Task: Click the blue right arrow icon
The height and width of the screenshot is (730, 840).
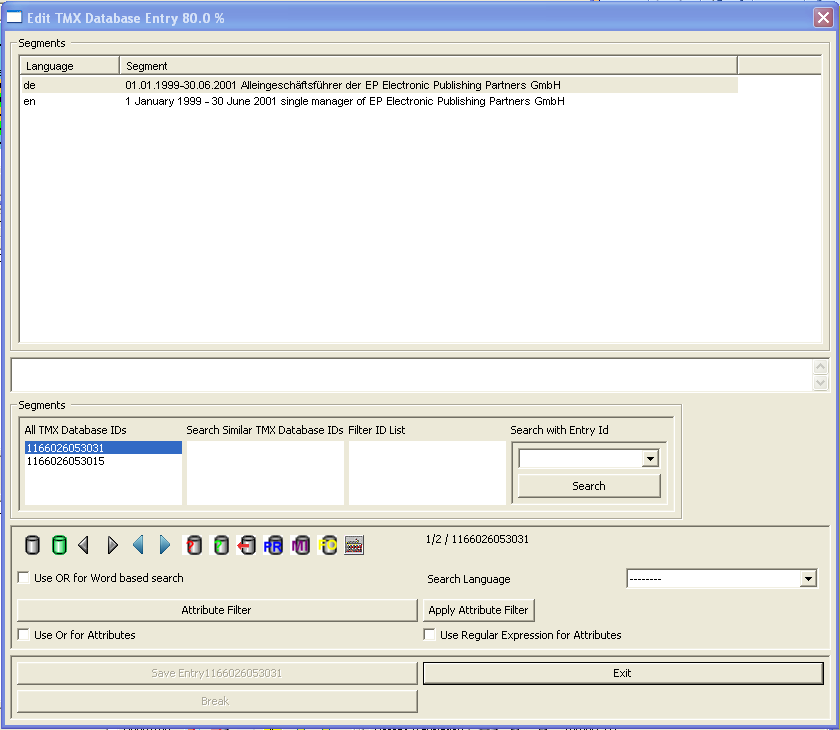Action: point(165,545)
